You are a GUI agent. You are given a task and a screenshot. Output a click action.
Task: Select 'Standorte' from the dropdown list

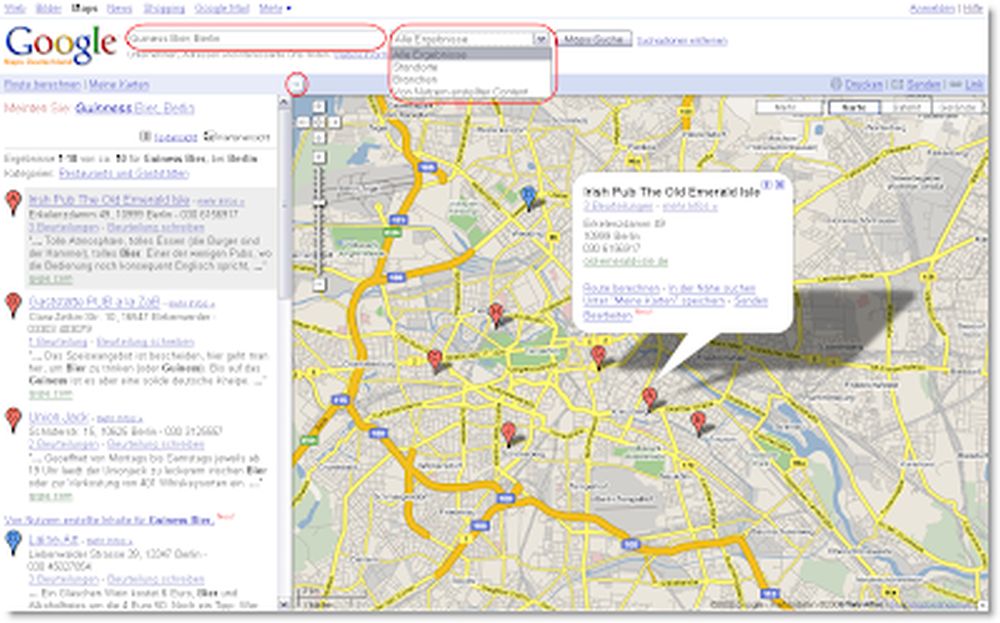coord(410,66)
